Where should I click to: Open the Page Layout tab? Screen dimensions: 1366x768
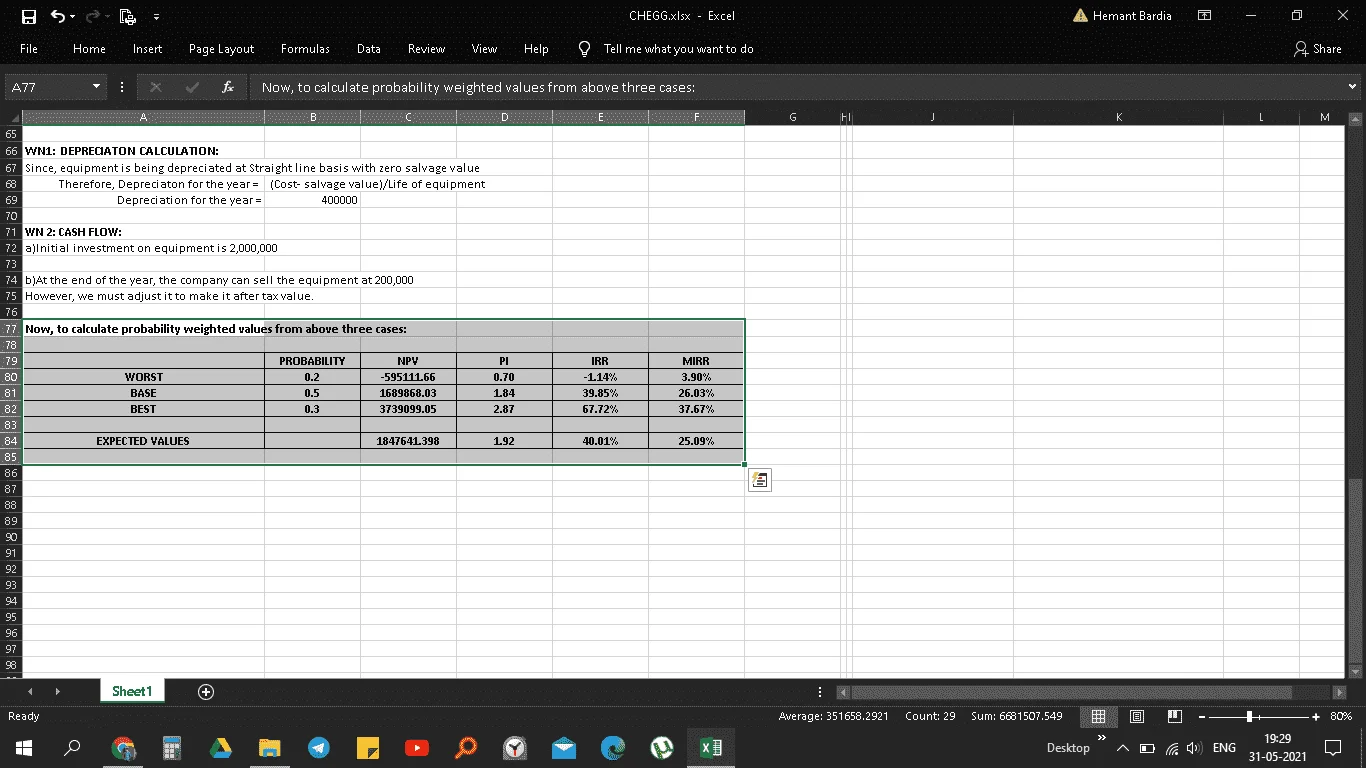coord(221,49)
